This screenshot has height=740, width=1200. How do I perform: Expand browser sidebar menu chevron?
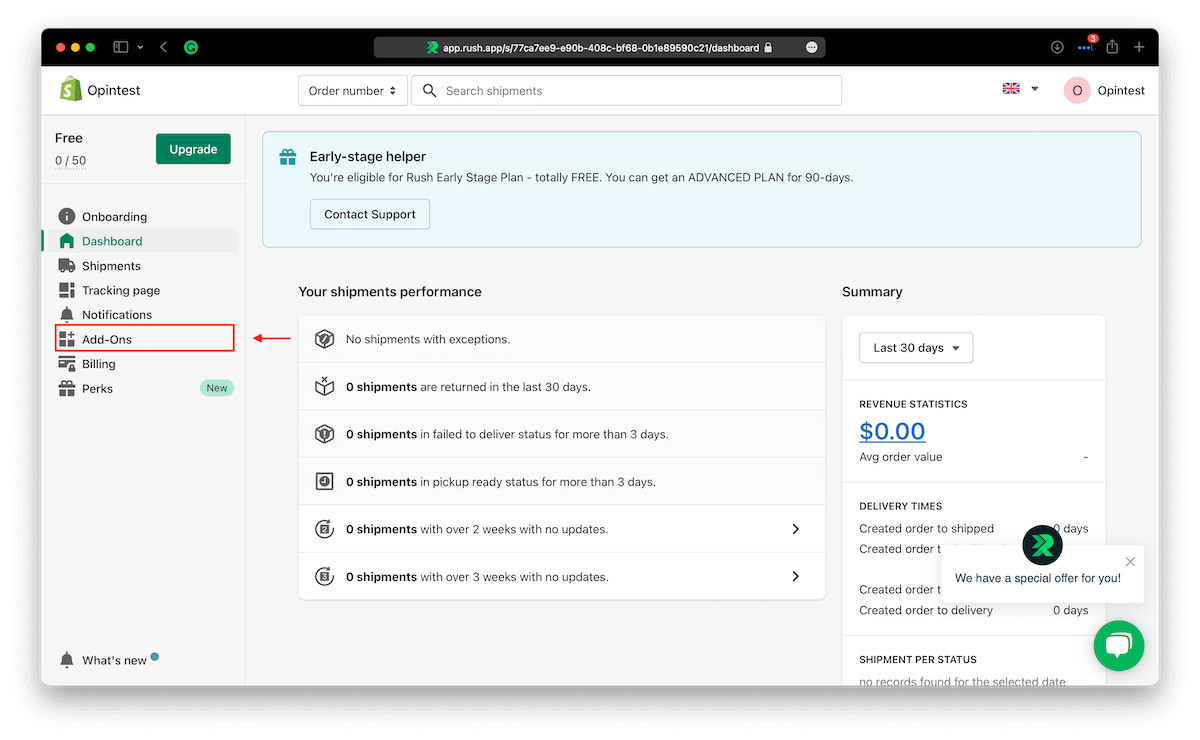140,47
